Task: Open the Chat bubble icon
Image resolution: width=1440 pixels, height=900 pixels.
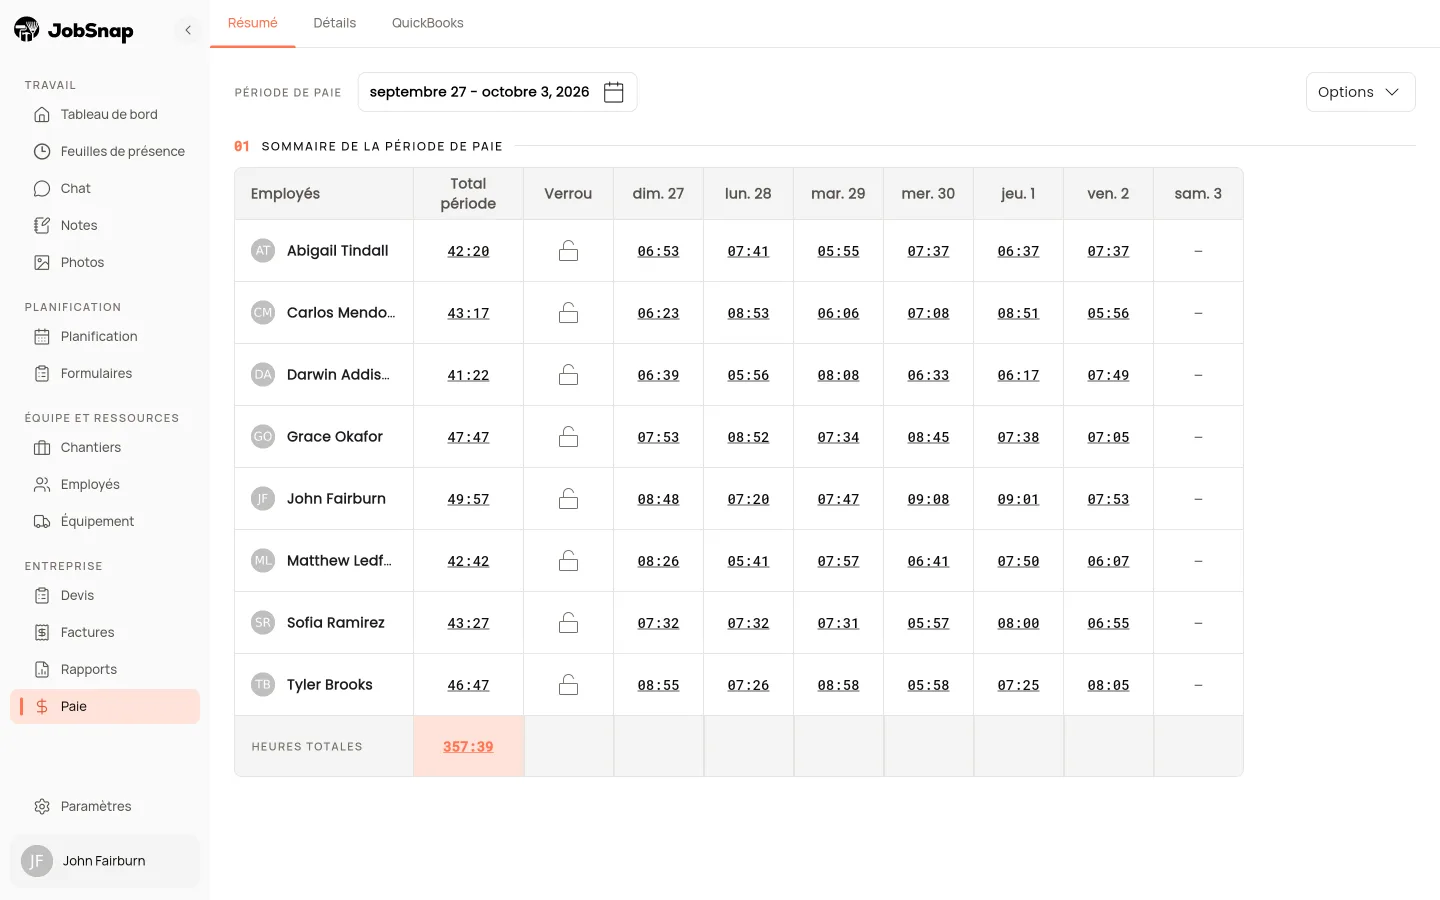Action: point(42,188)
